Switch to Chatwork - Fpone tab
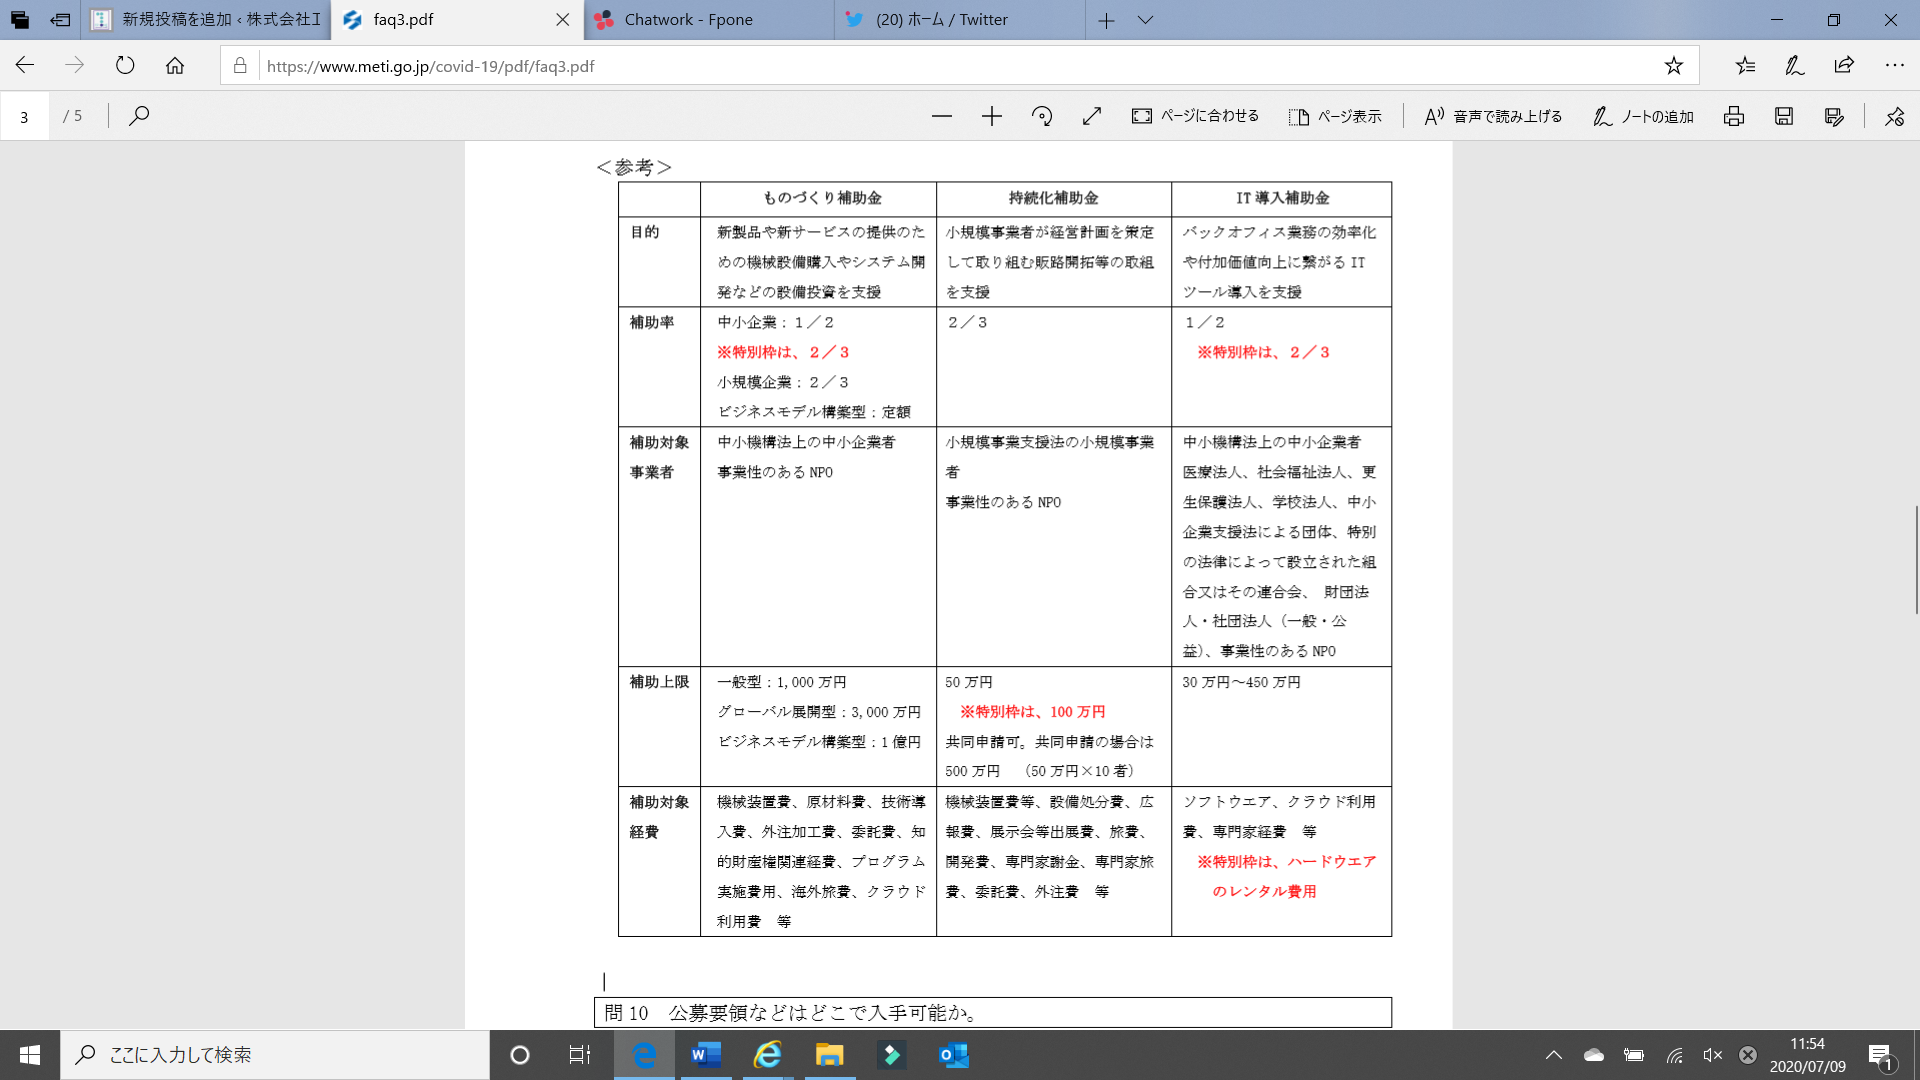1920x1080 pixels. (x=709, y=20)
